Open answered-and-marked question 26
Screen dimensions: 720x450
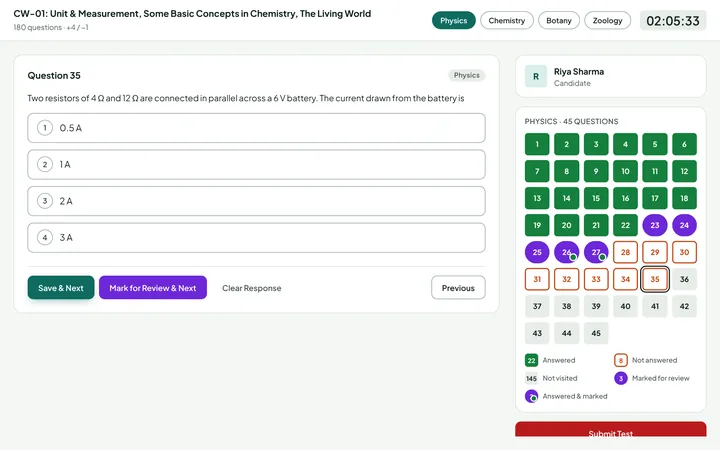point(567,252)
